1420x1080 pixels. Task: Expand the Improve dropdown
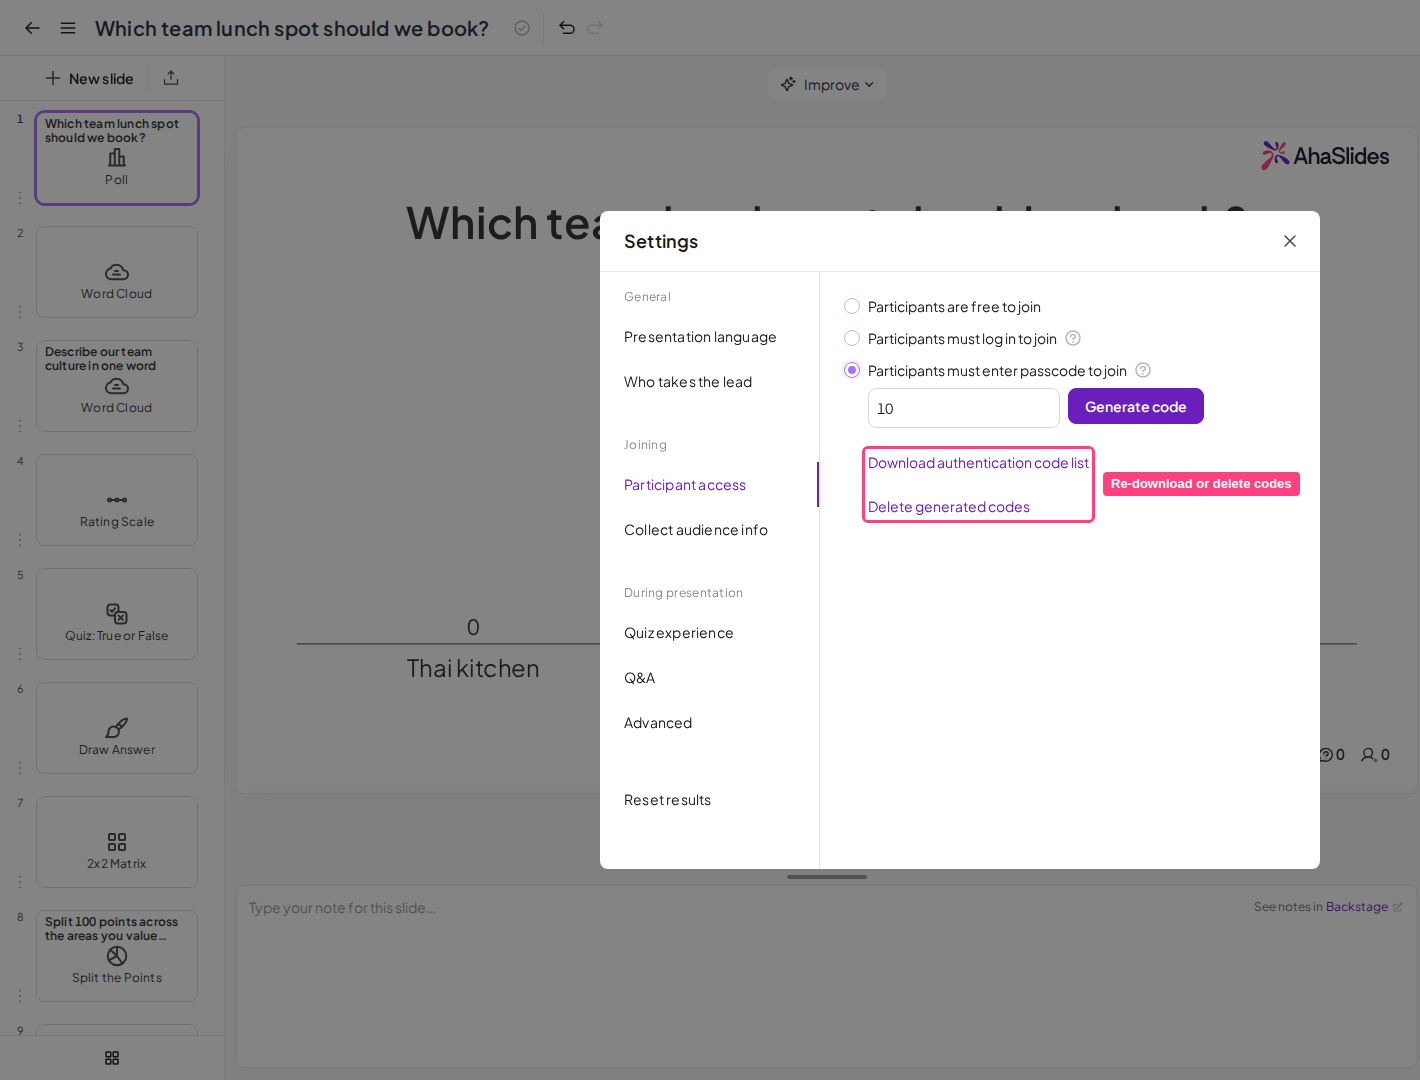pyautogui.click(x=827, y=85)
